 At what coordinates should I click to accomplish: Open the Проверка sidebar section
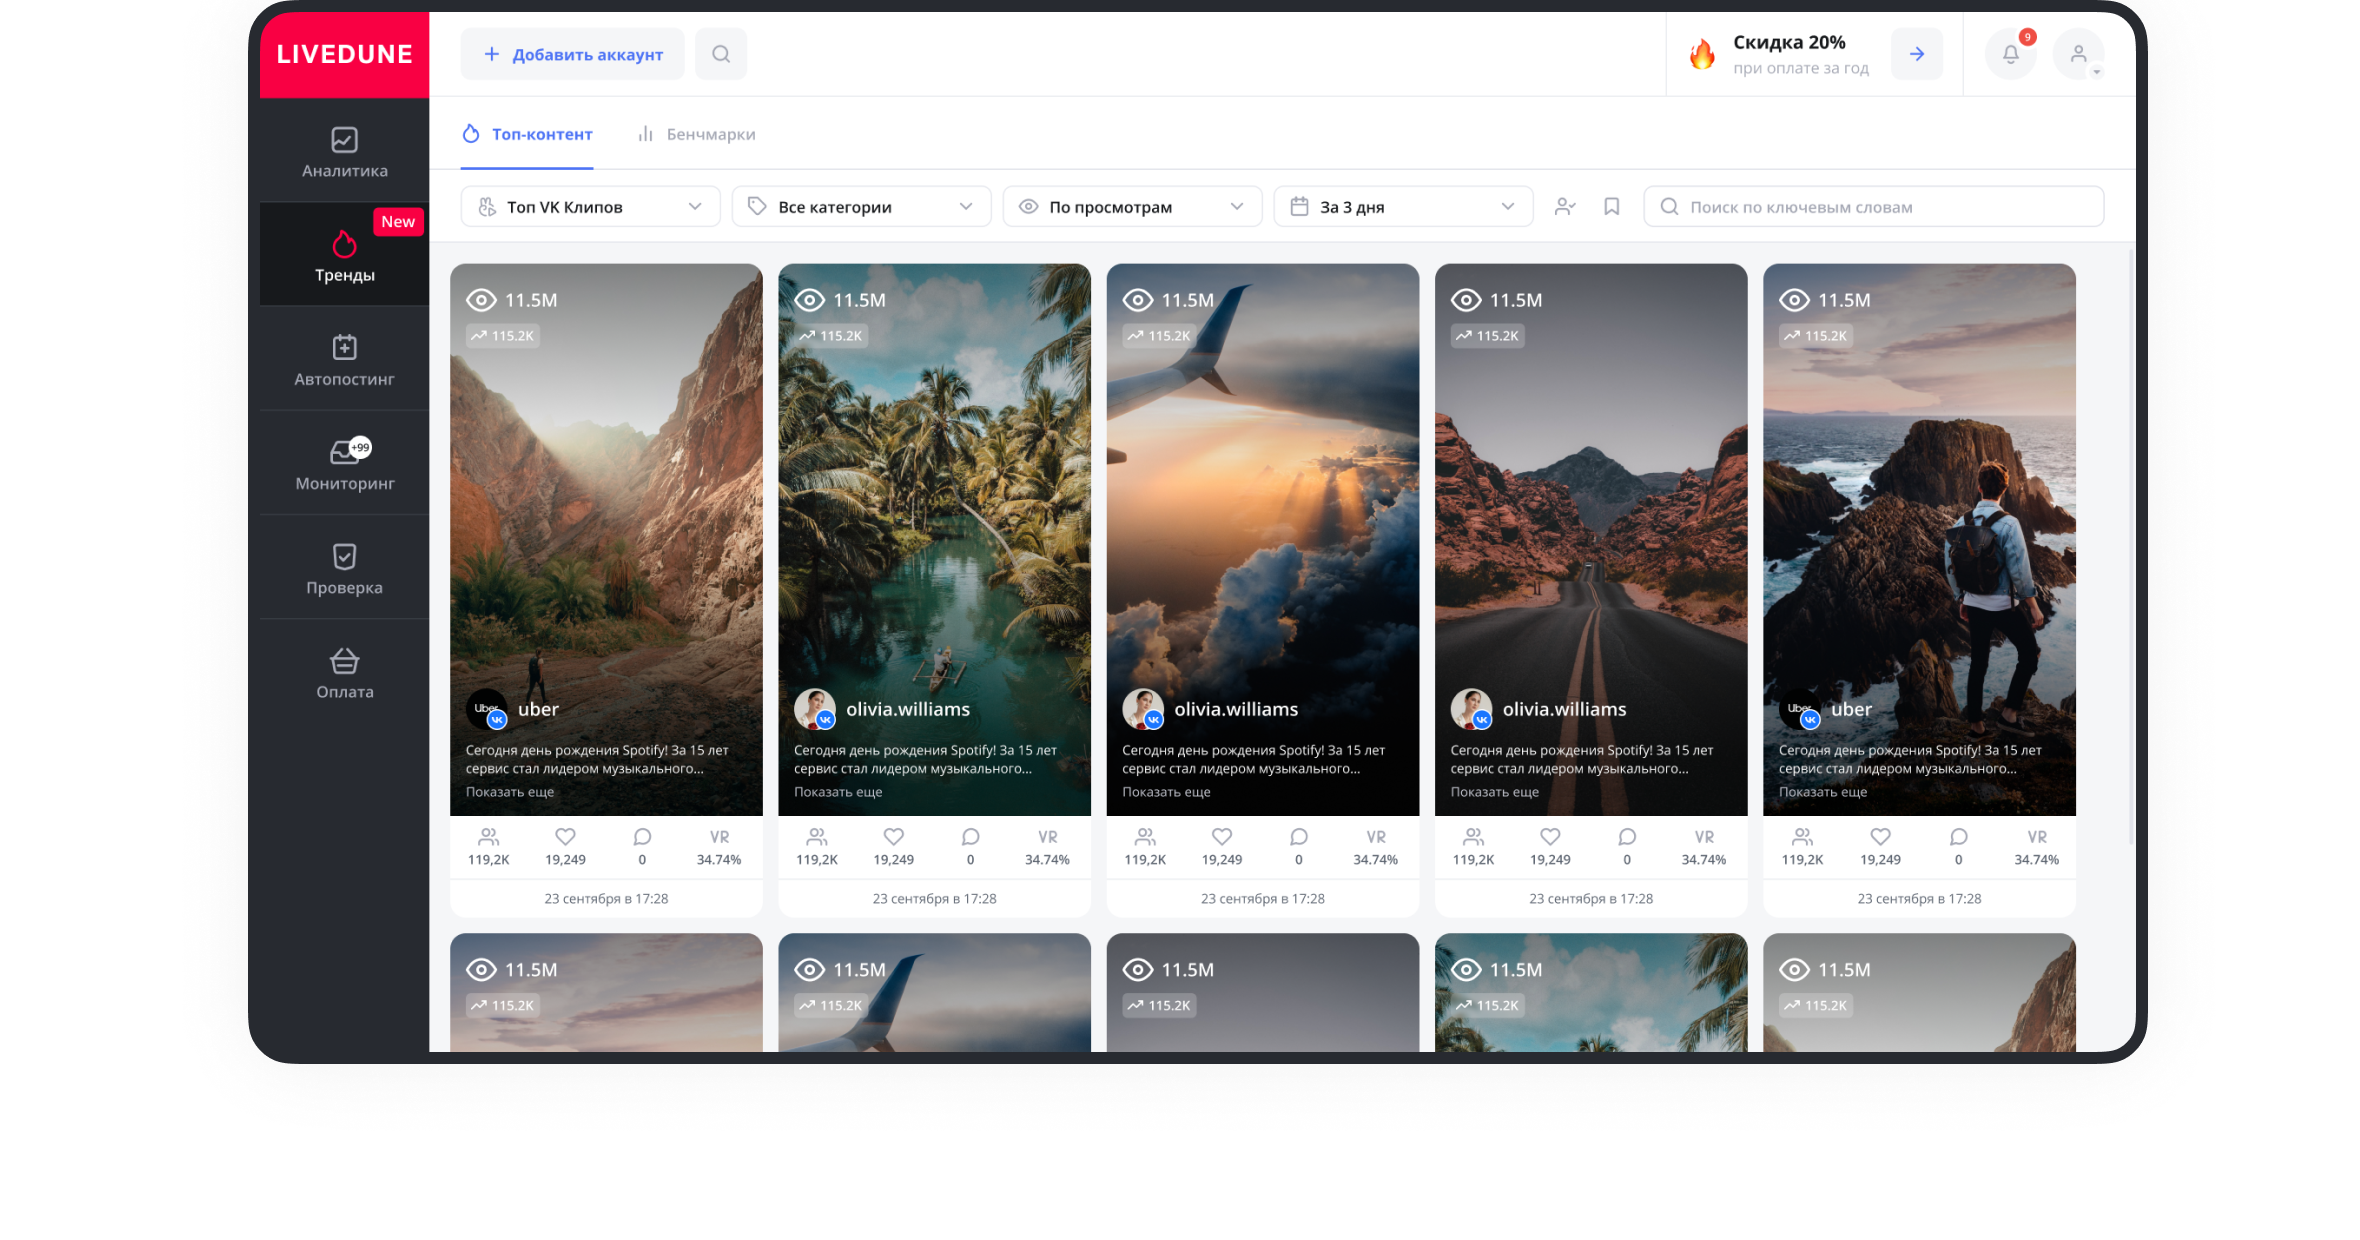[x=344, y=569]
